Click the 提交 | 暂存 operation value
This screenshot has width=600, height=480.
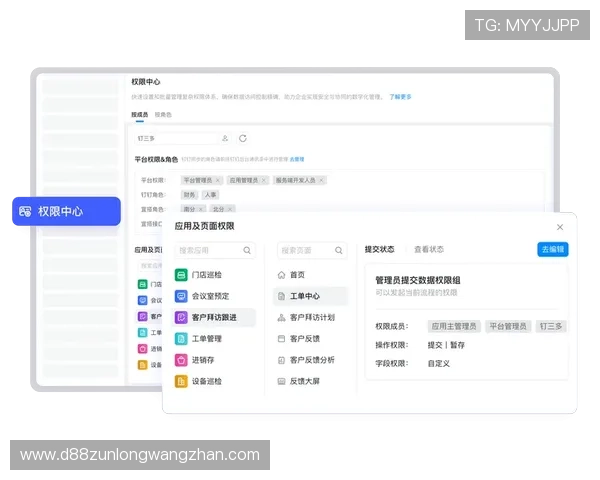pos(446,345)
